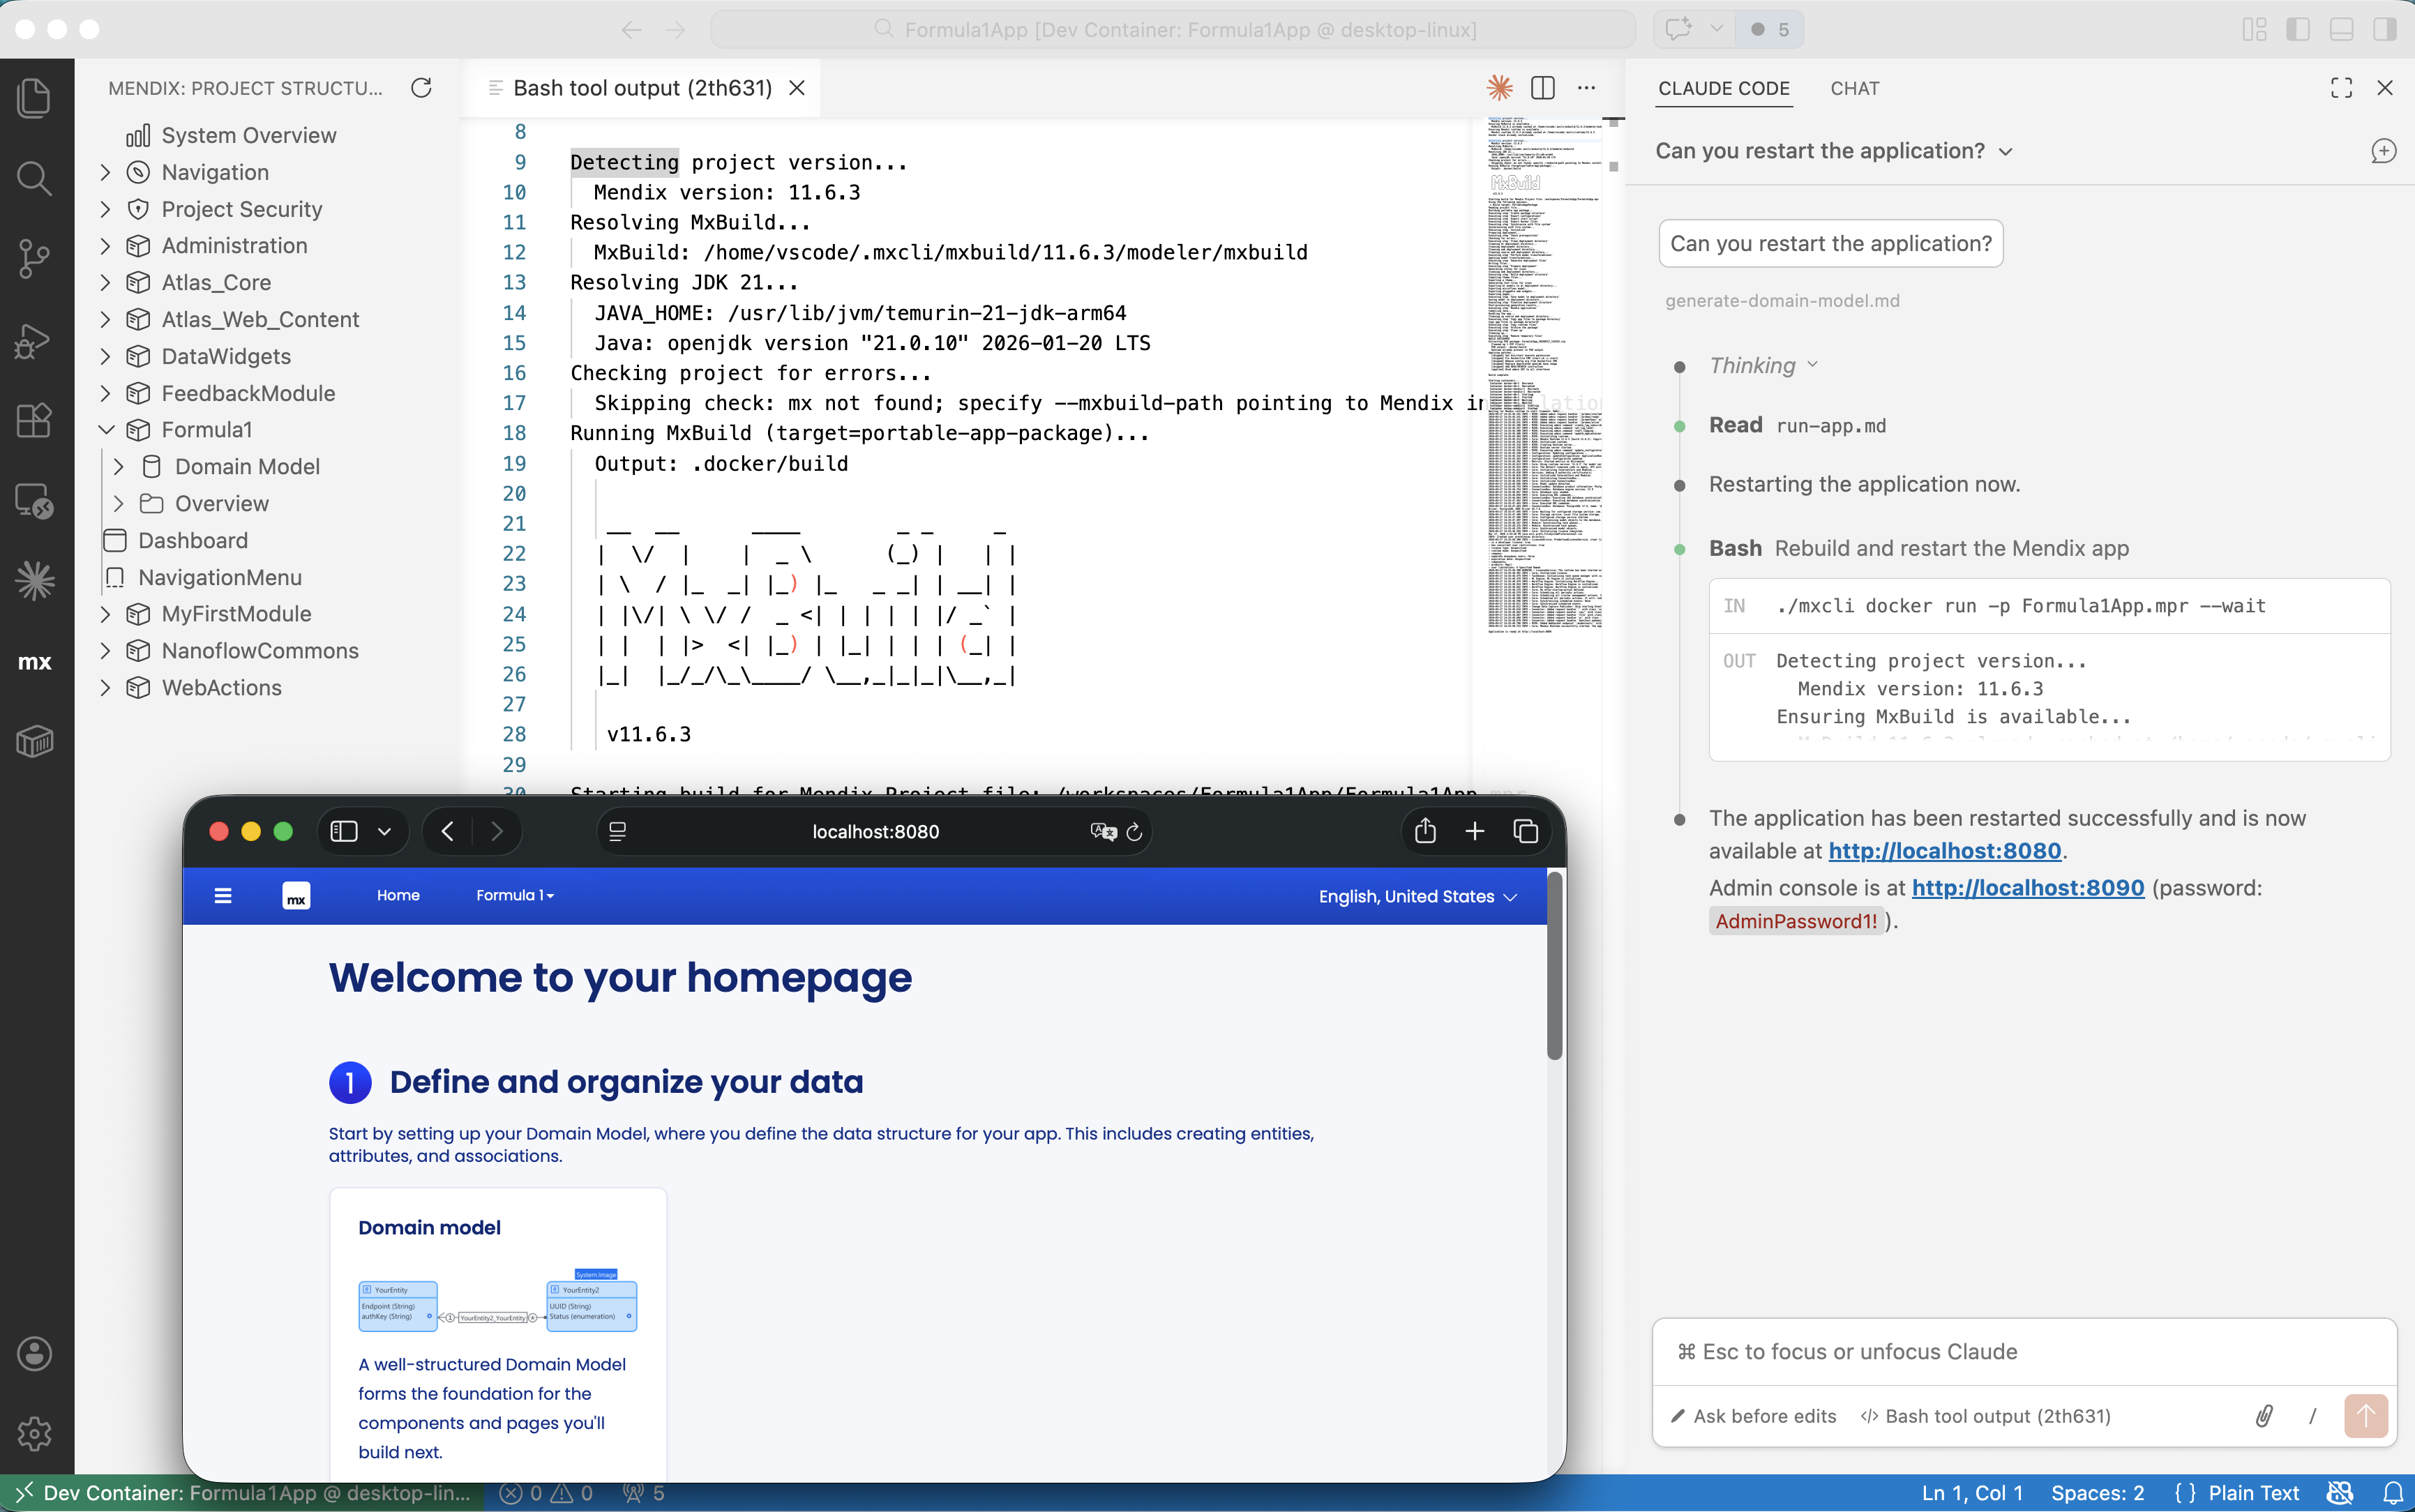The width and height of the screenshot is (2415, 1512).
Task: Attach a file to Claude prompt
Action: pyautogui.click(x=2264, y=1416)
